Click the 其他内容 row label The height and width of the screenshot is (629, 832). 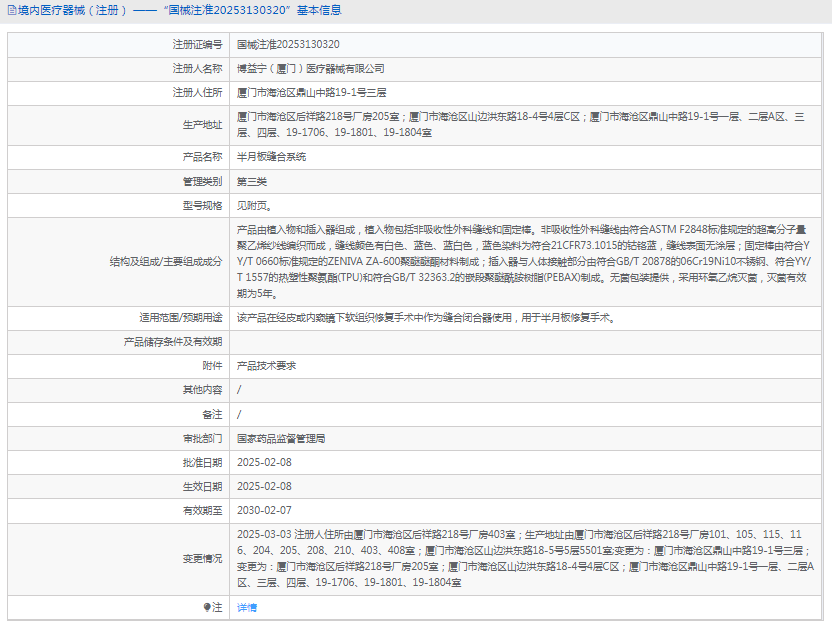pos(203,390)
